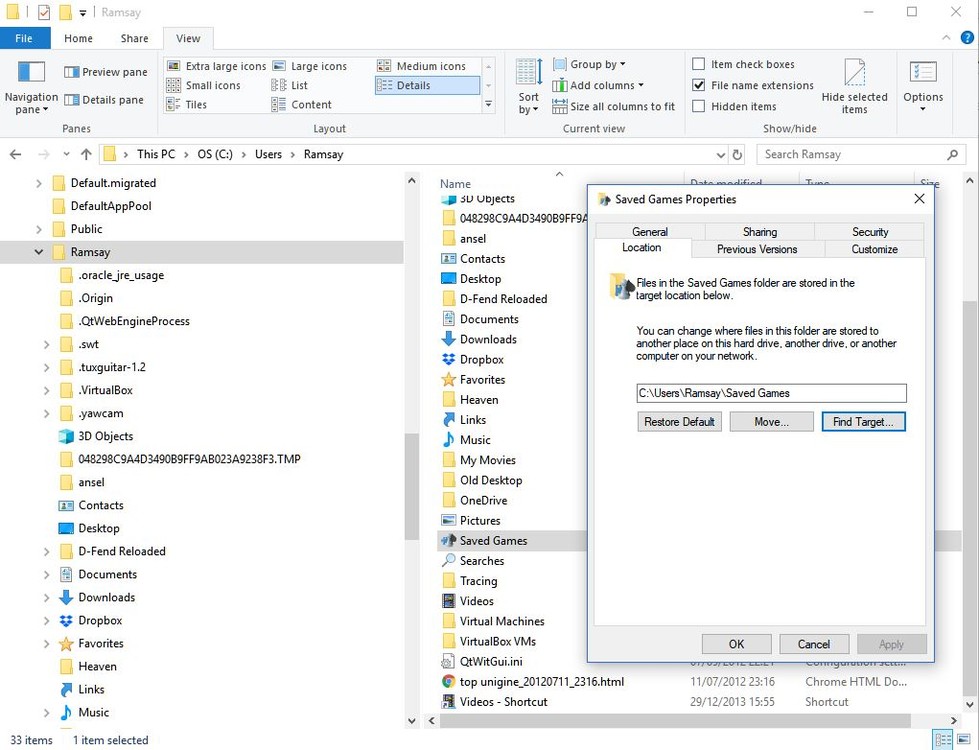Click the Navigation pane icon
This screenshot has height=750, width=979.
(x=30, y=85)
